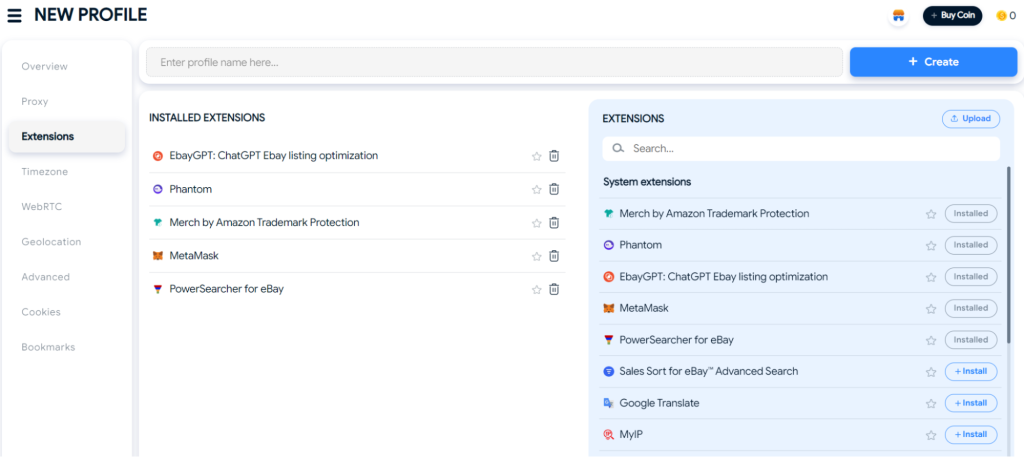Upload a custom extension
Image resolution: width=1024 pixels, height=457 pixels.
pyautogui.click(x=970, y=119)
